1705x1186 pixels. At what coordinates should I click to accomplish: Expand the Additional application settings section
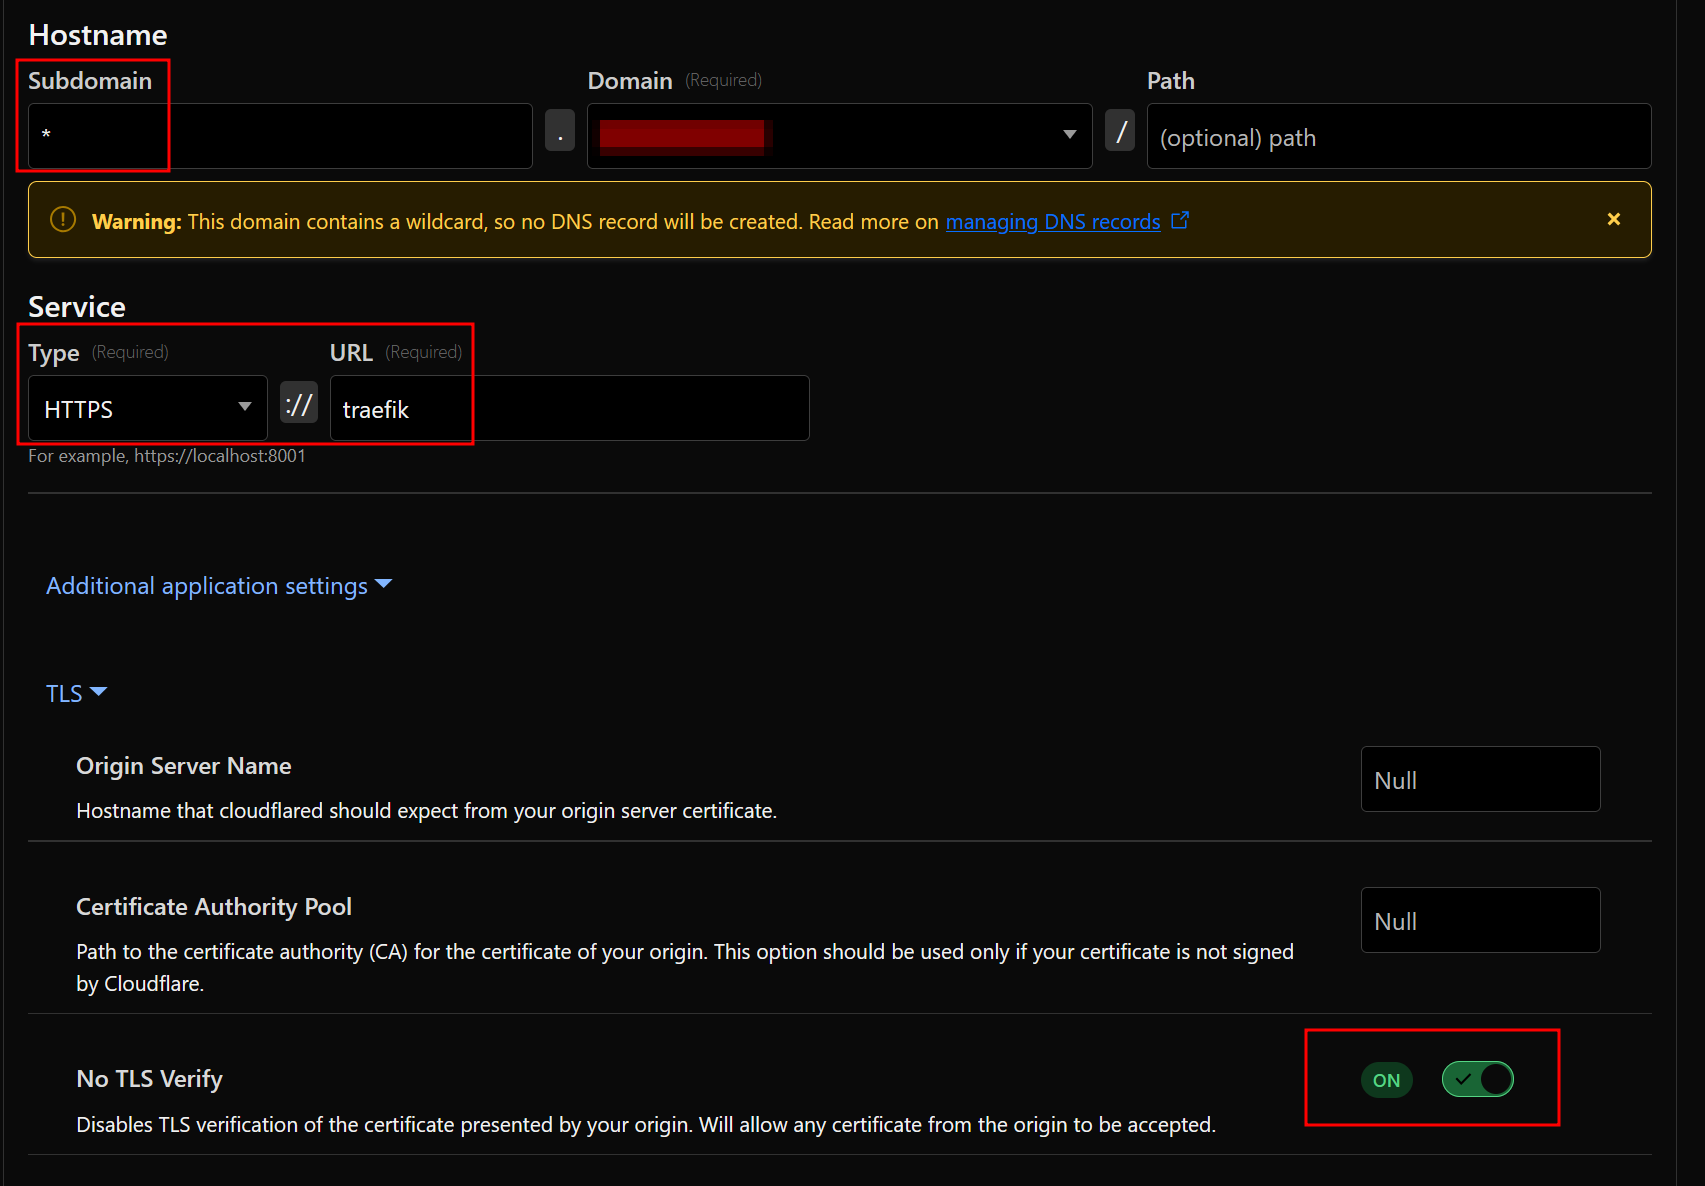tap(207, 585)
